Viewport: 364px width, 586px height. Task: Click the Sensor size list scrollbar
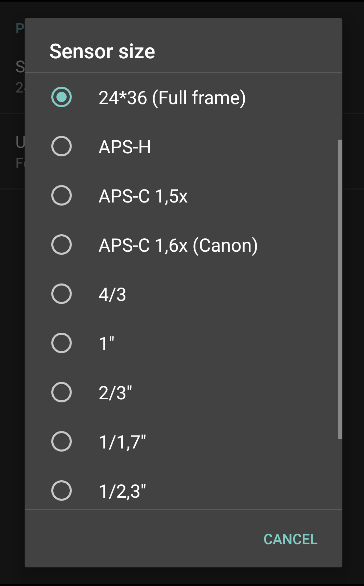point(339,289)
